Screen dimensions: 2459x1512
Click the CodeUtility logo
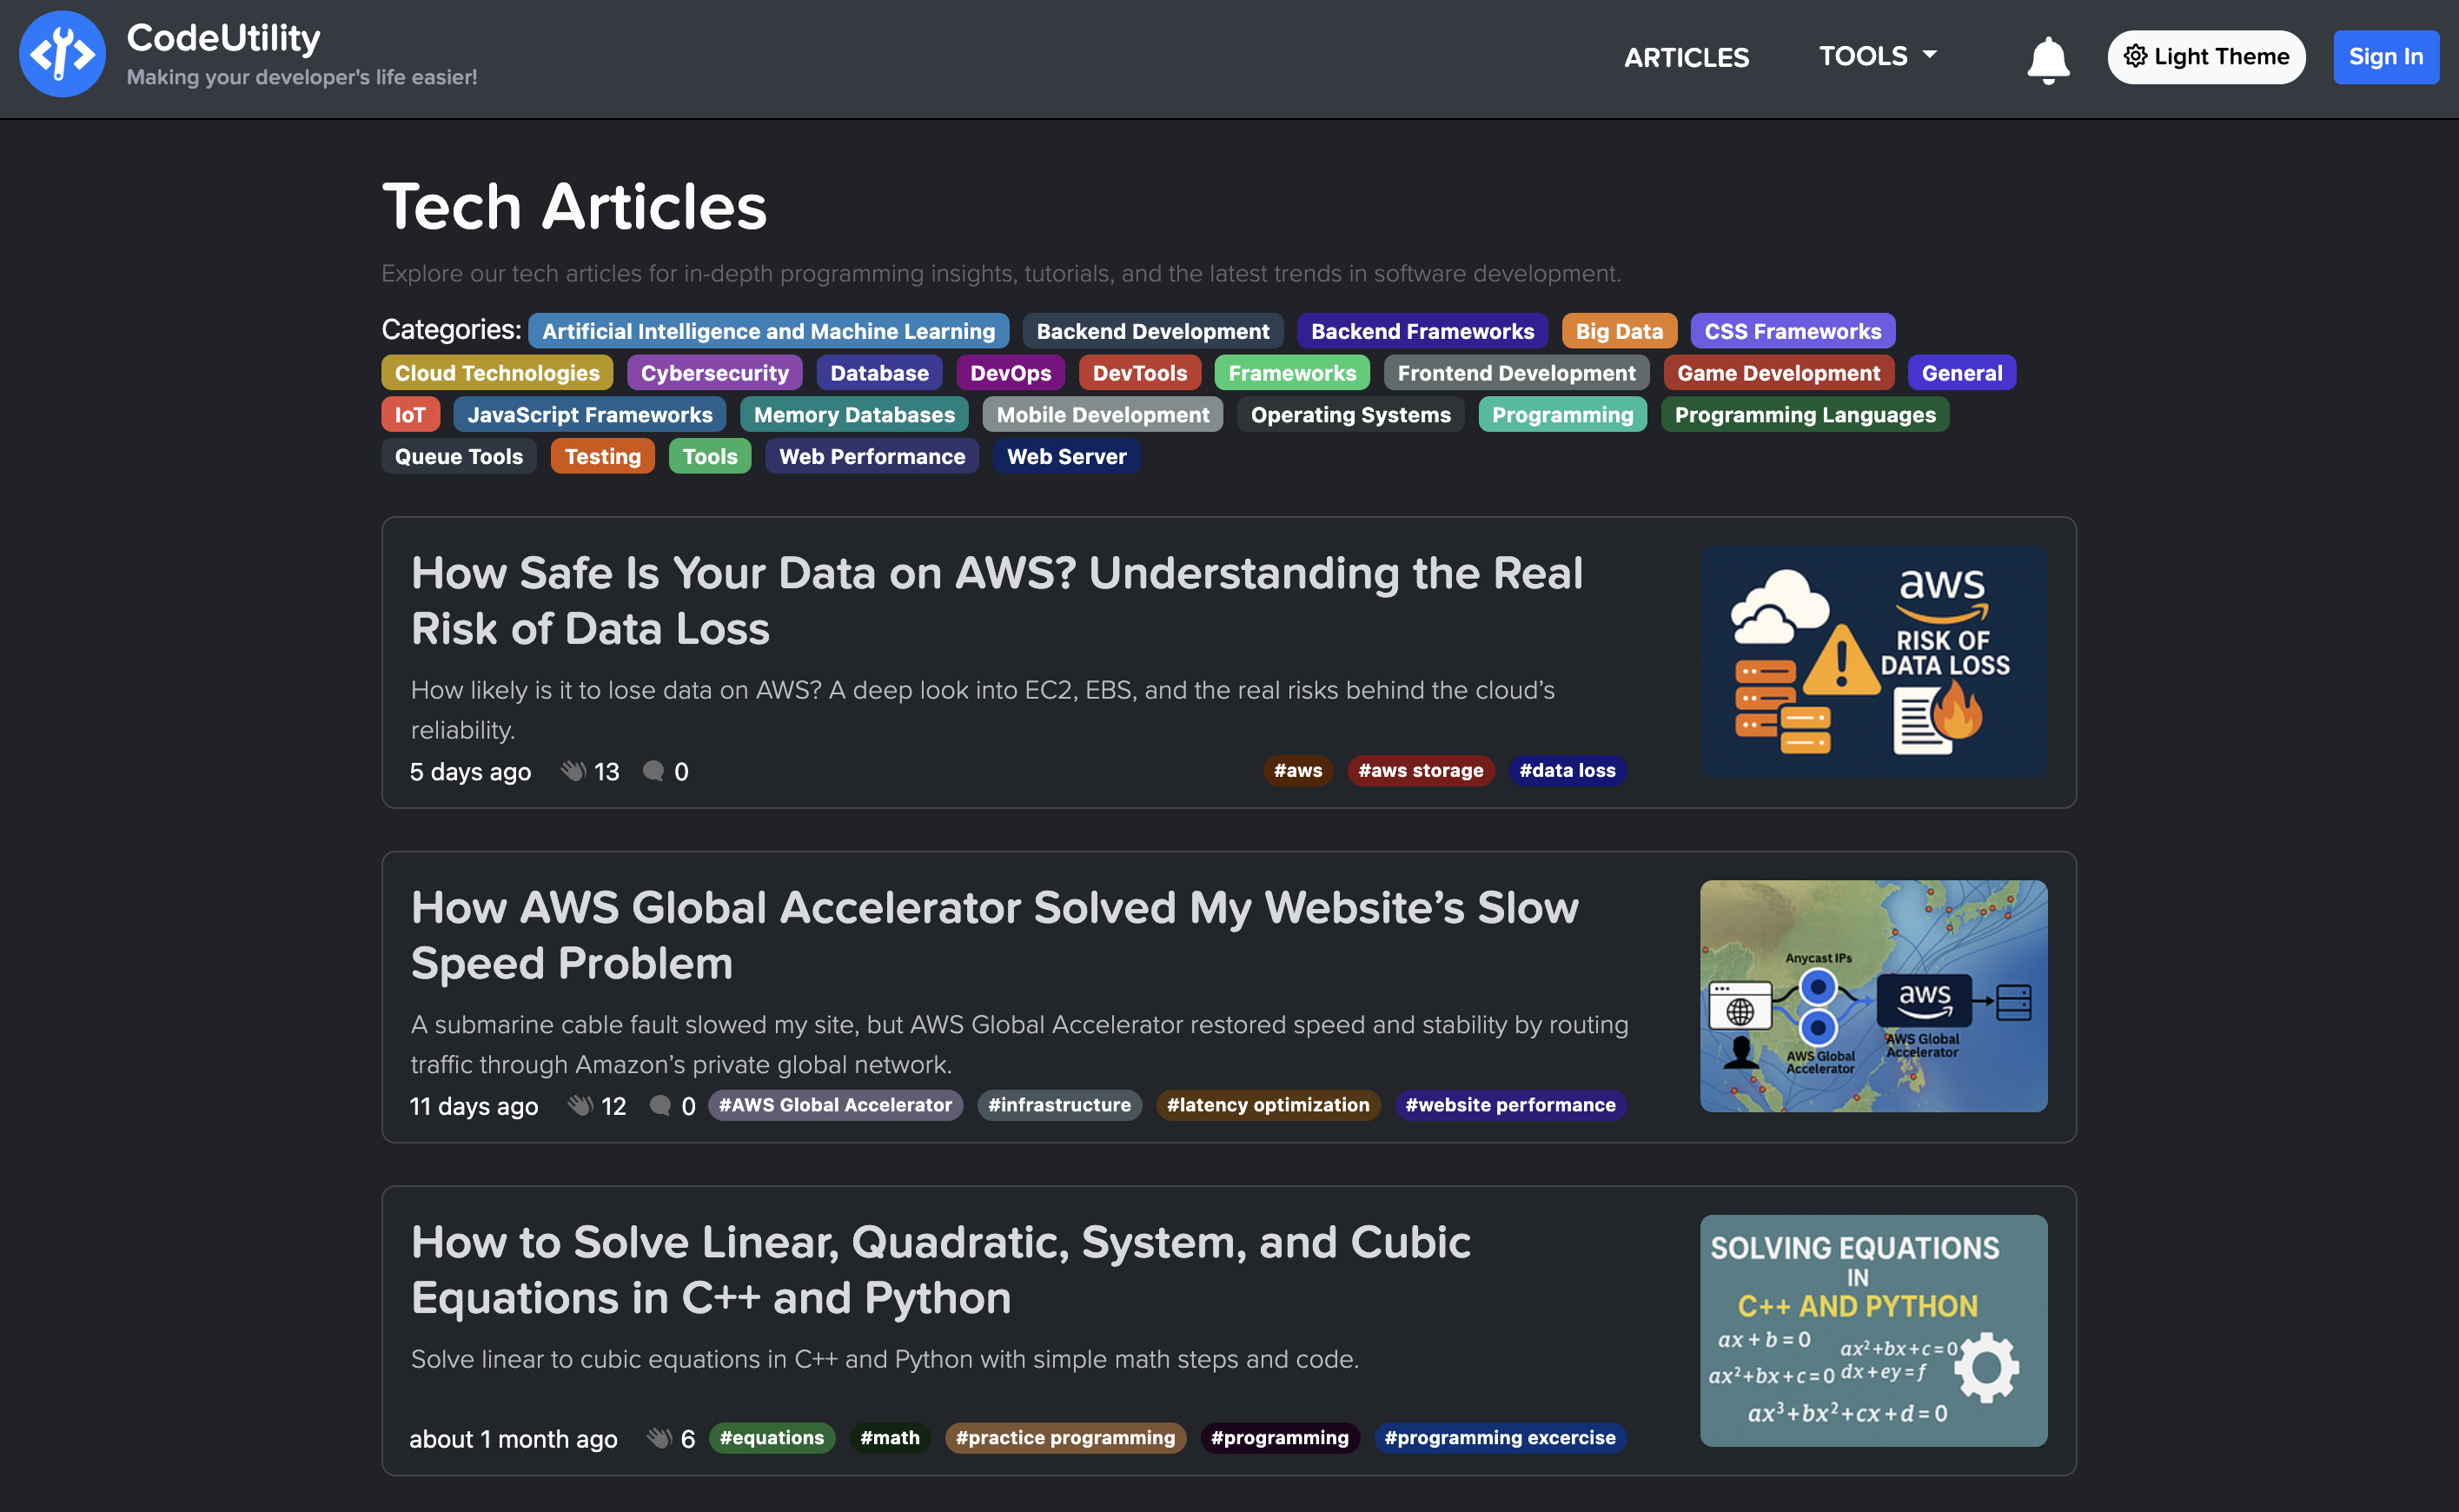pyautogui.click(x=63, y=54)
